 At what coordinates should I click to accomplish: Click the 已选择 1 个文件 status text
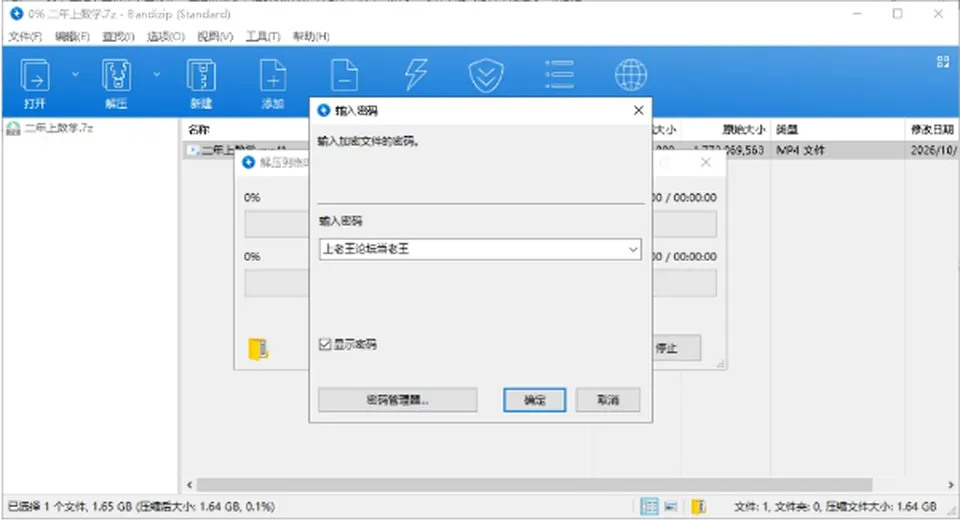coord(141,506)
